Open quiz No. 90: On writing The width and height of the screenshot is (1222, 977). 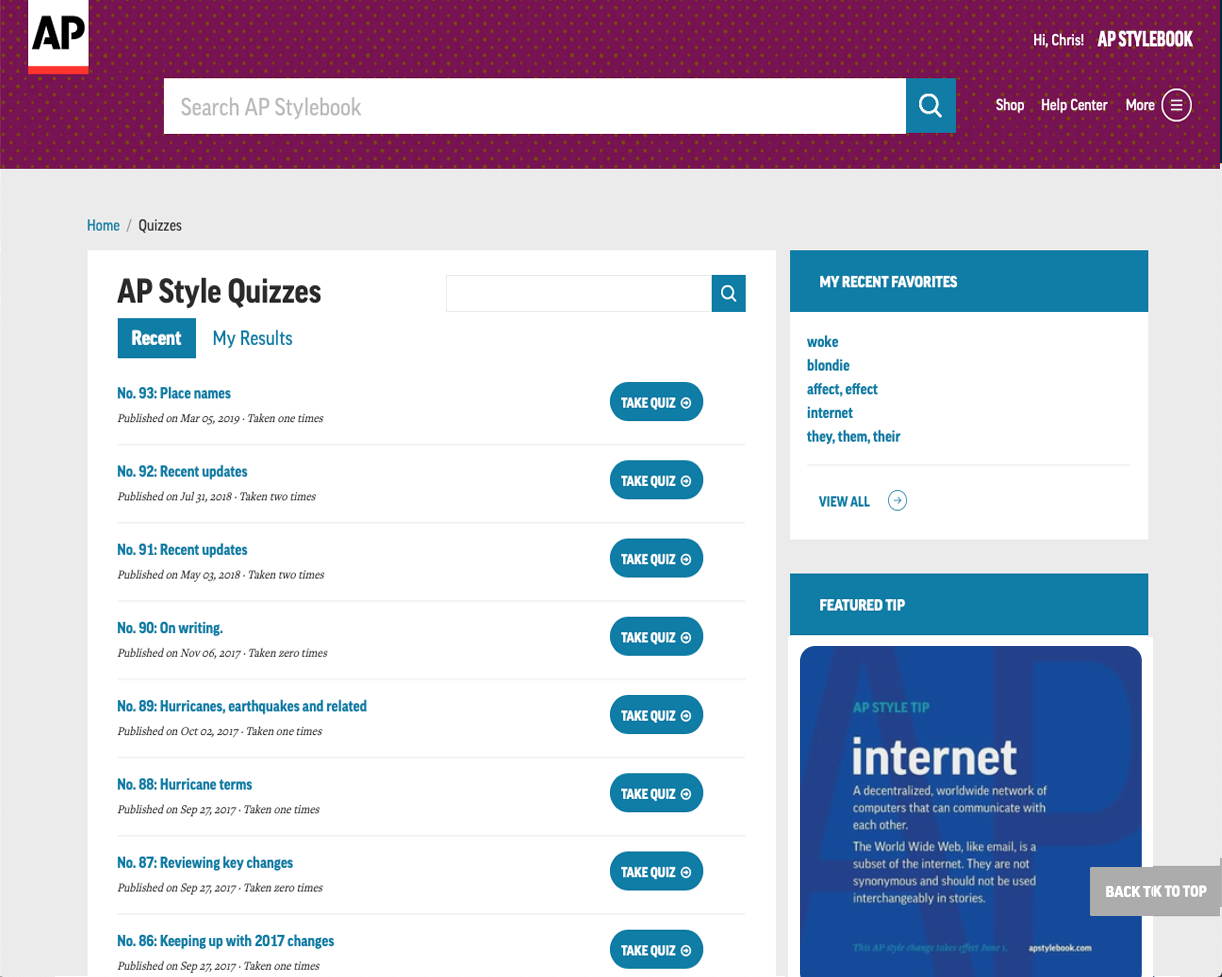170,628
